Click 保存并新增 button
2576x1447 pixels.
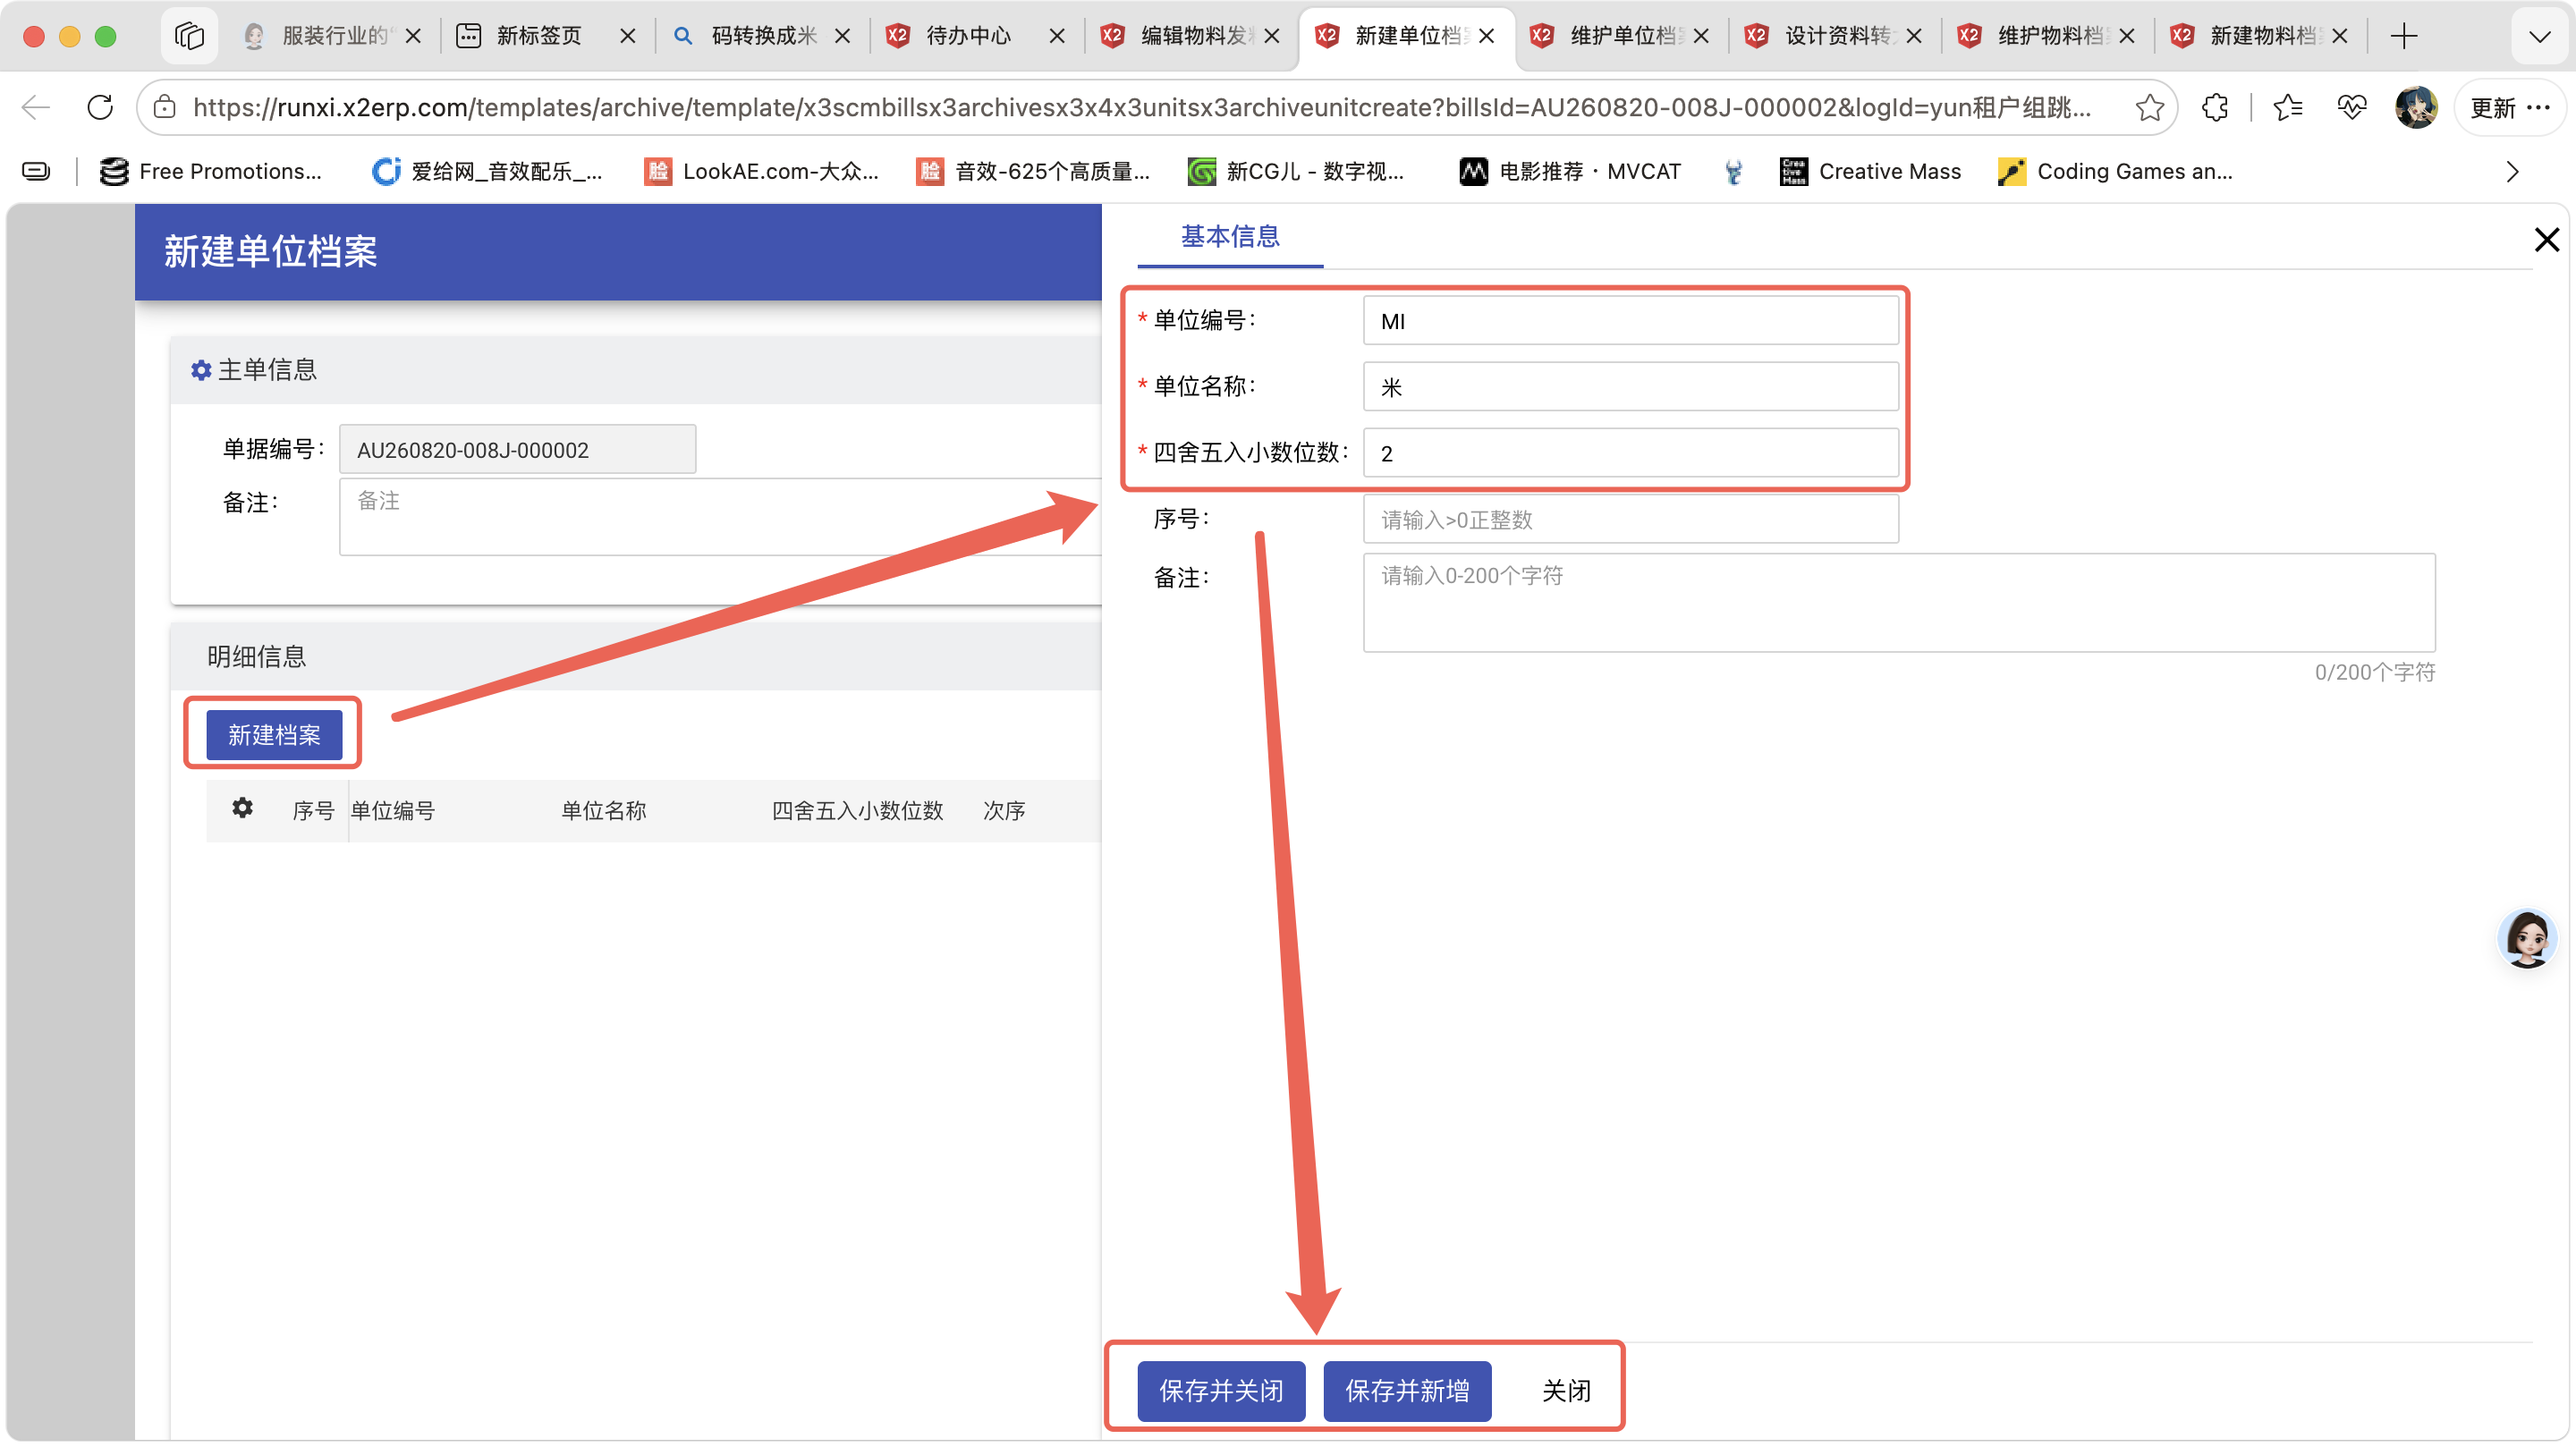tap(1407, 1390)
